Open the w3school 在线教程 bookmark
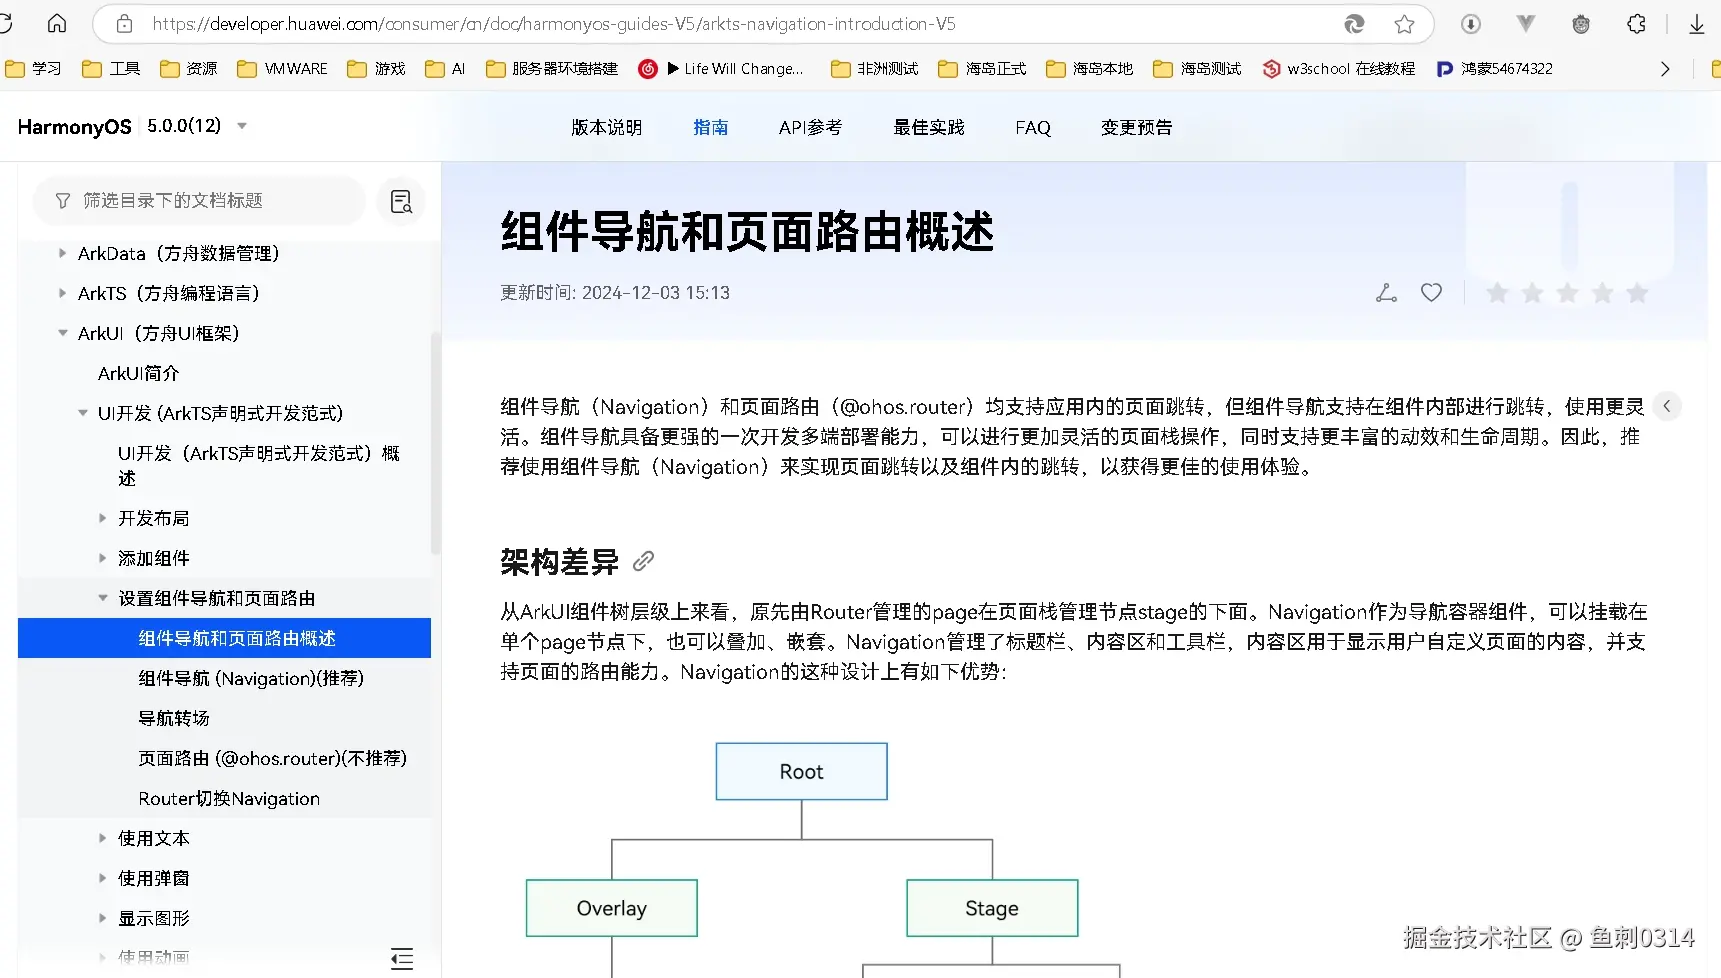The width and height of the screenshot is (1721, 978). click(1338, 68)
